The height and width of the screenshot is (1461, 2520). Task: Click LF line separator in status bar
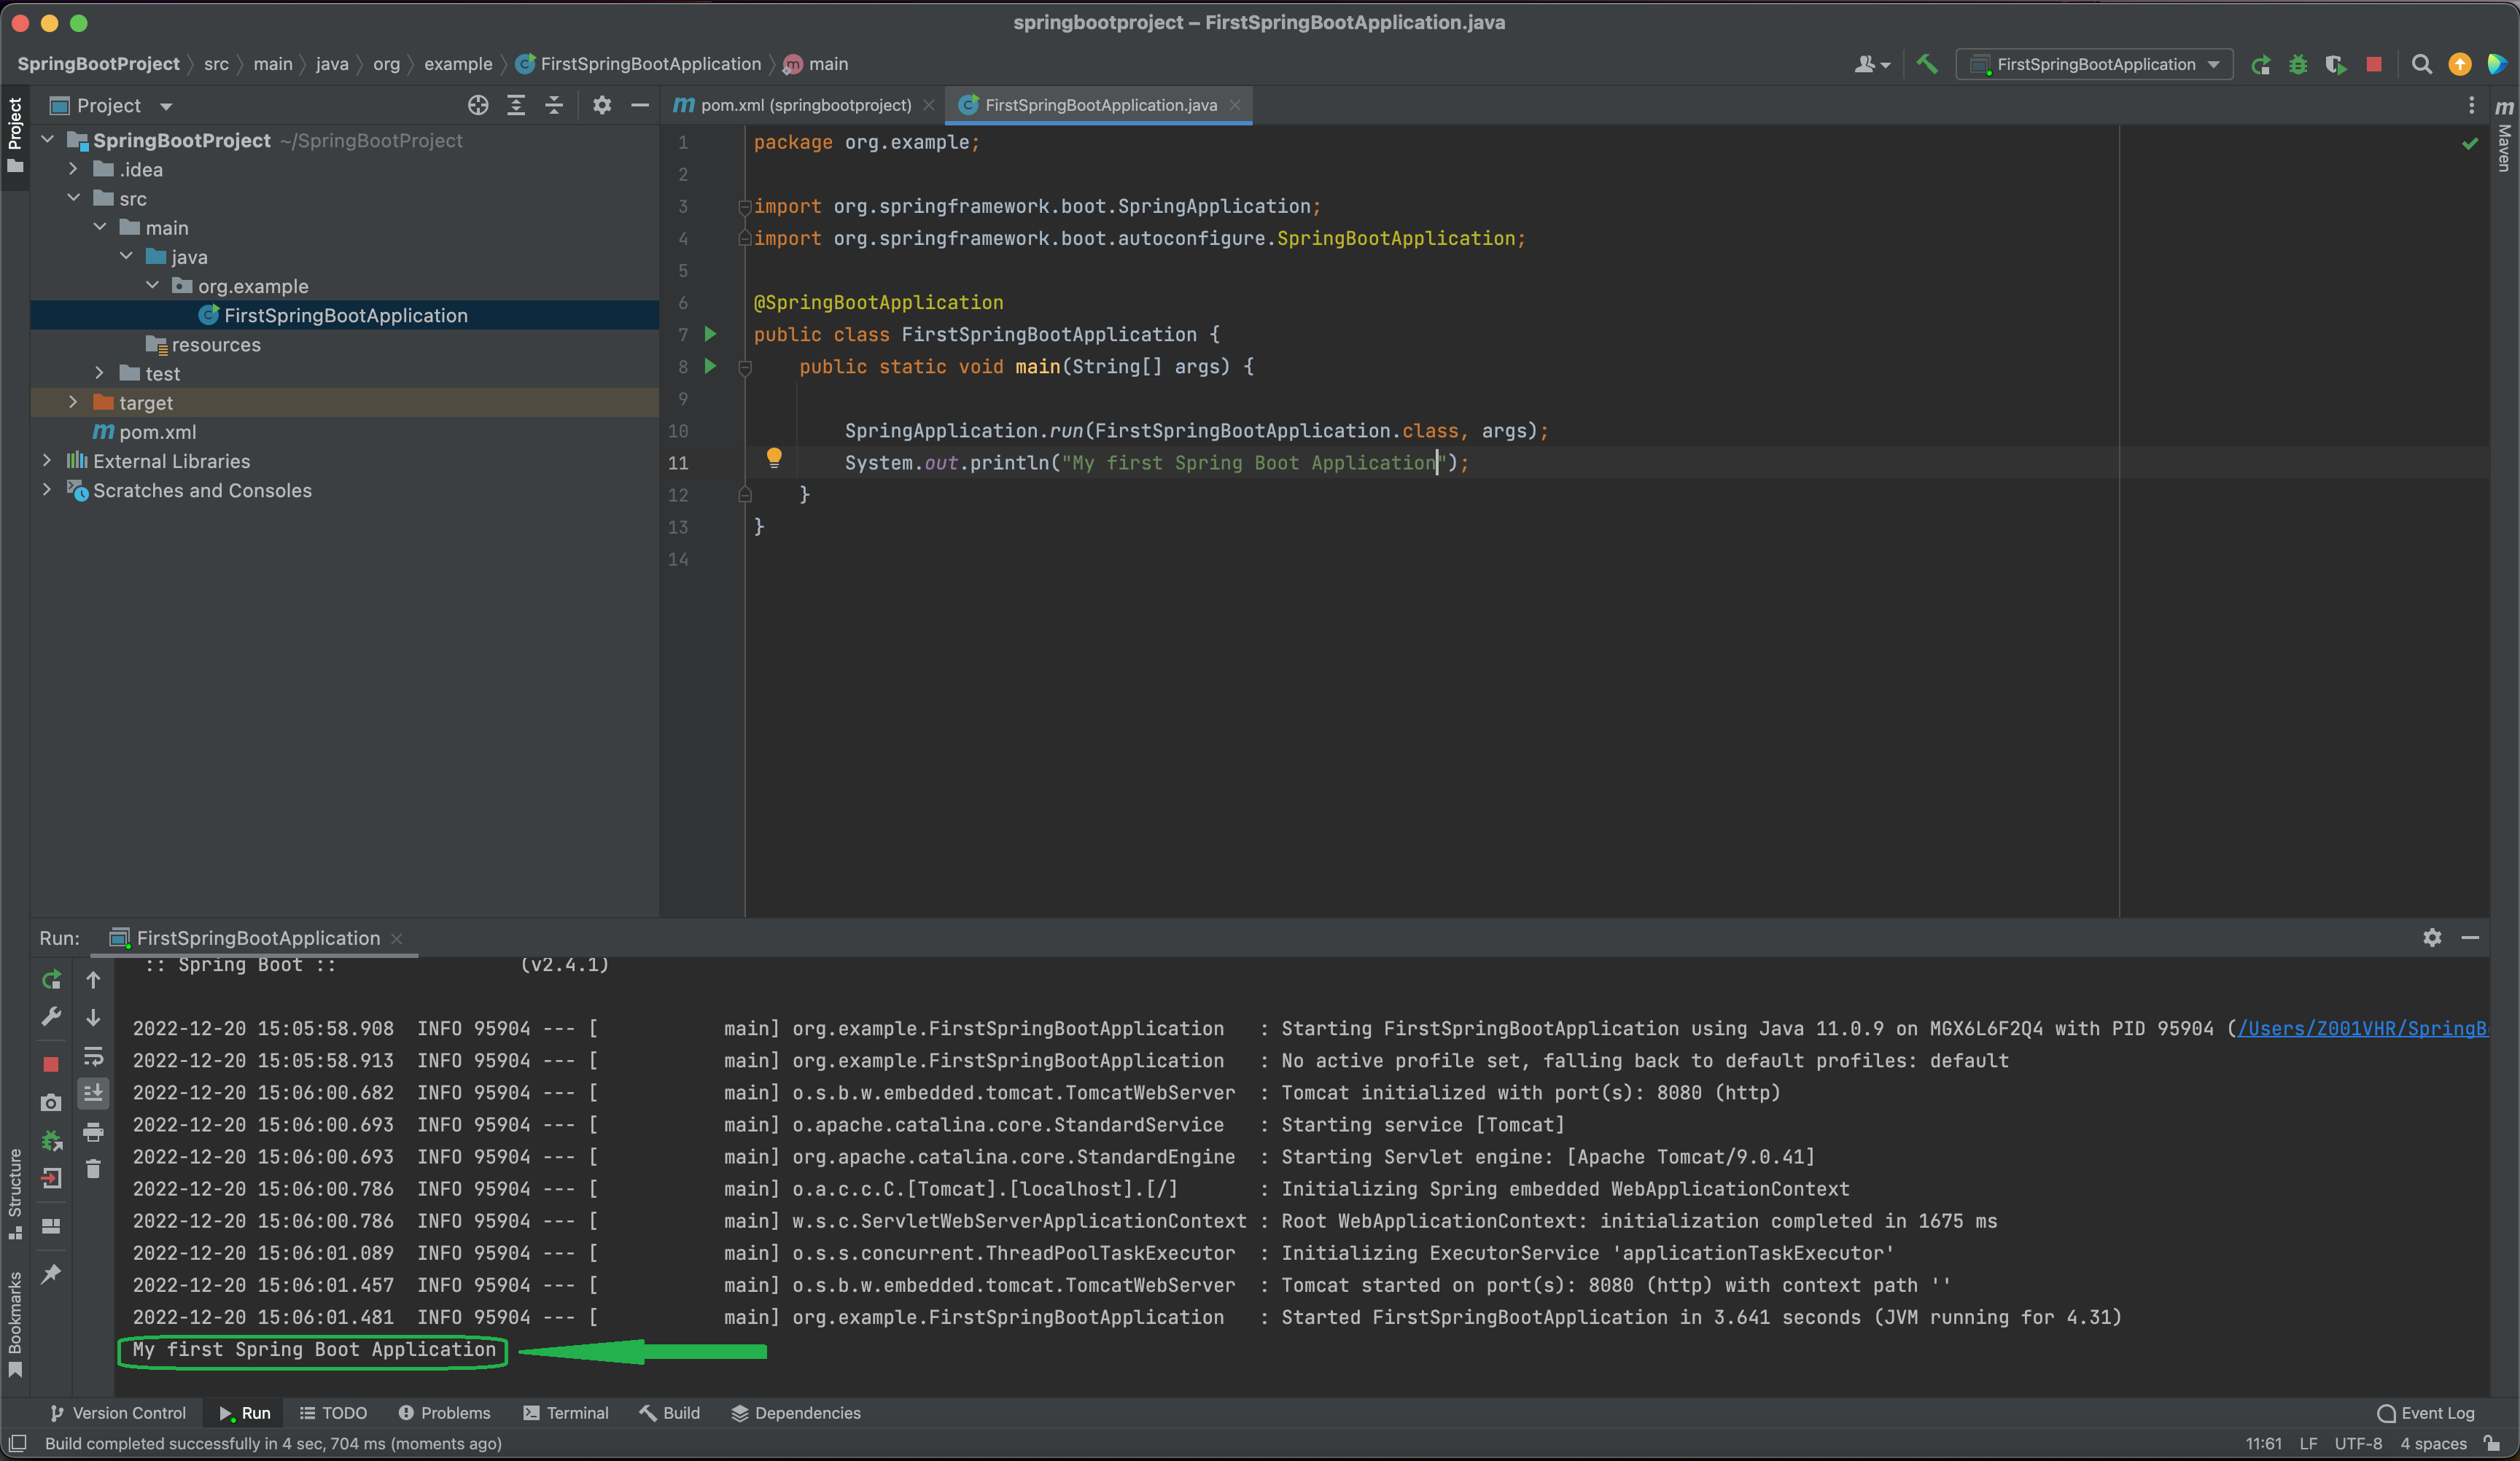pos(2308,1443)
